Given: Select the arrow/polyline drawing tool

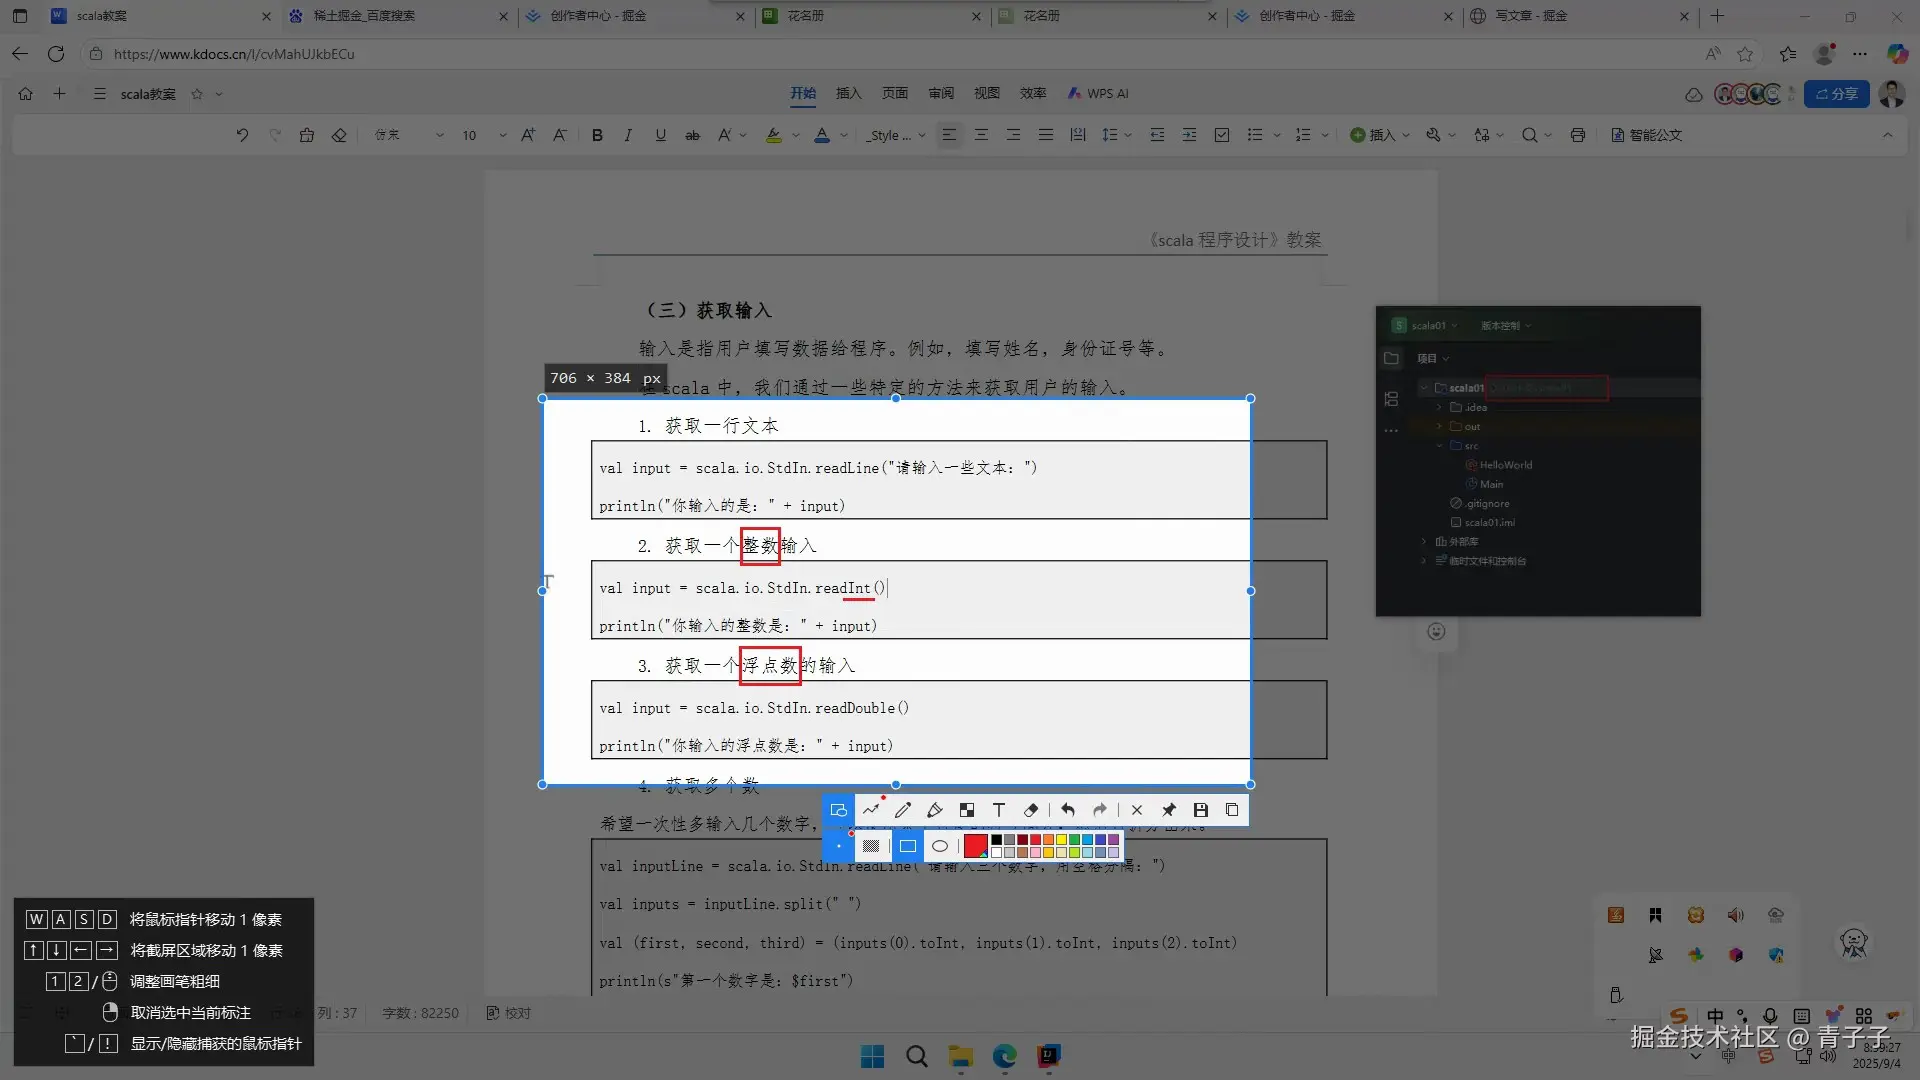Looking at the screenshot, I should (x=871, y=810).
